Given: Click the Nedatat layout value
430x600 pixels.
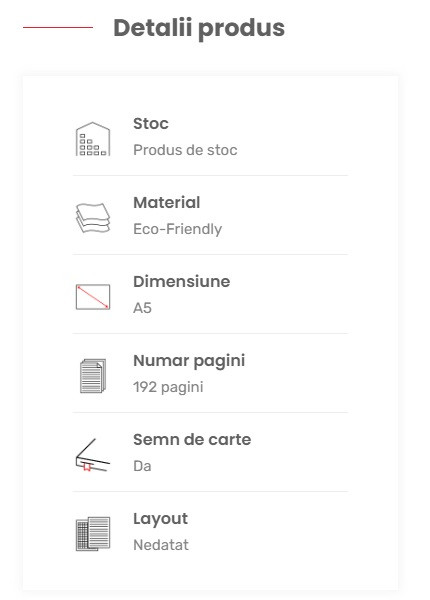Looking at the screenshot, I should point(161,545).
